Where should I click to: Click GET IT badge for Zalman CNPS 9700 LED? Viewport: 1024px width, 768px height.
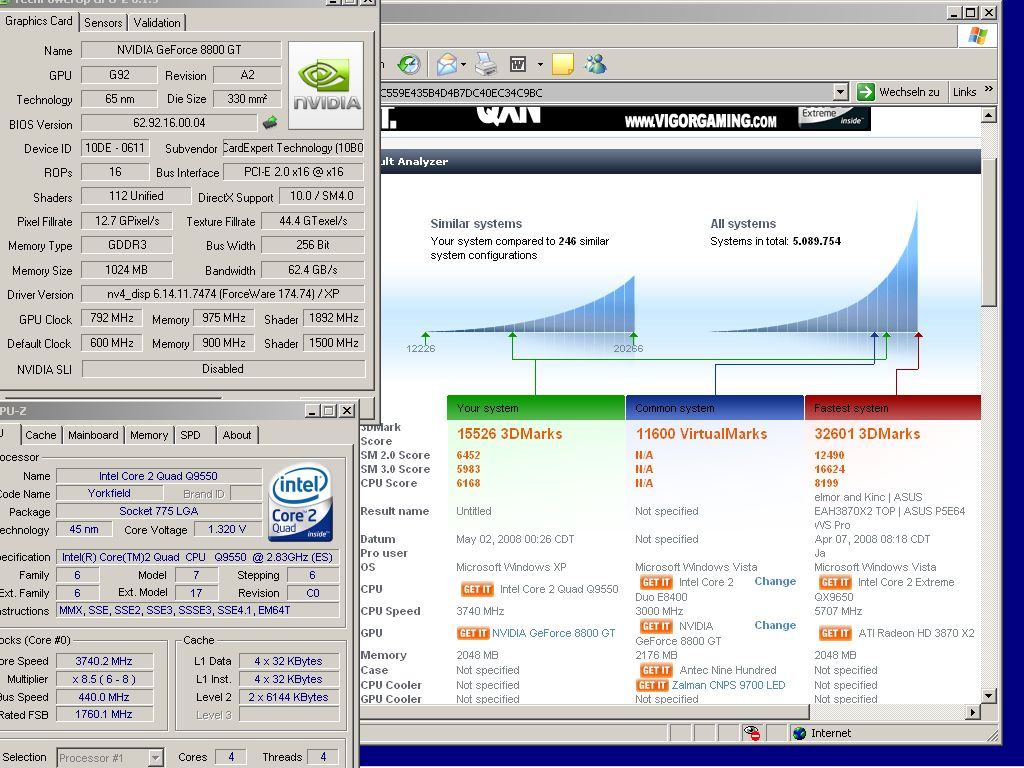point(652,685)
